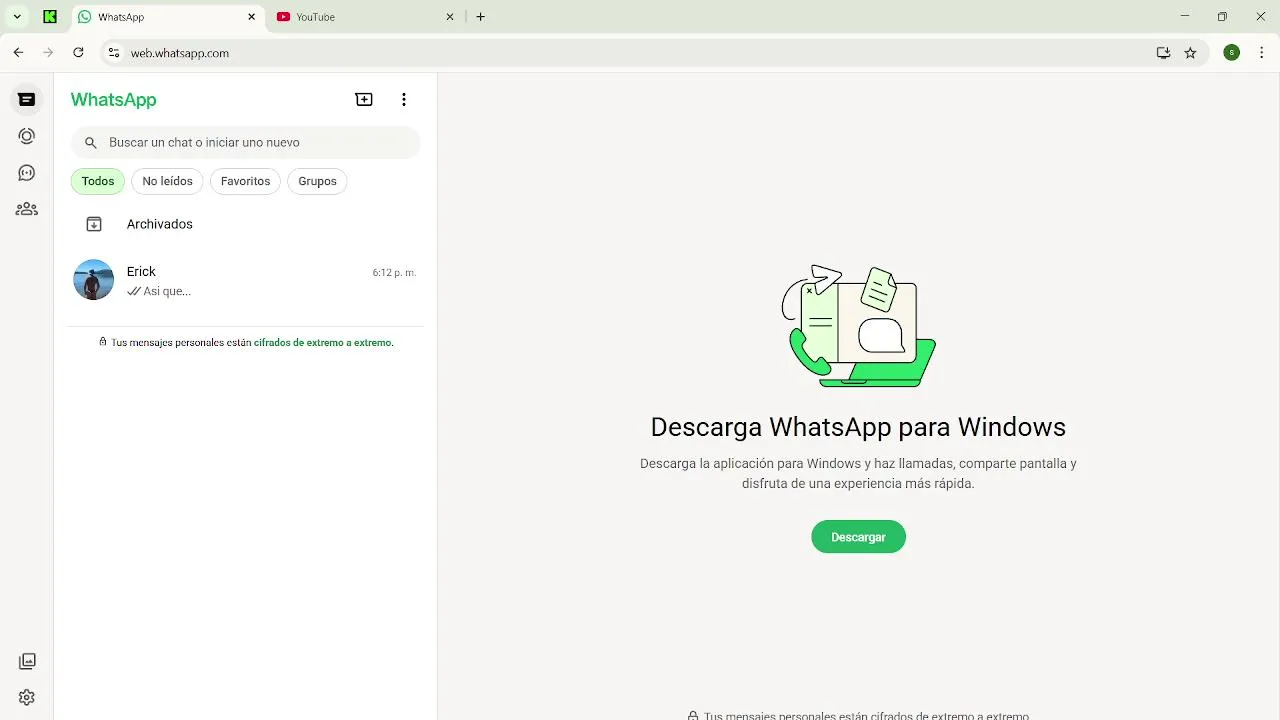1280x720 pixels.
Task: Open the Settings gear in WhatsApp sidebar
Action: (x=27, y=697)
